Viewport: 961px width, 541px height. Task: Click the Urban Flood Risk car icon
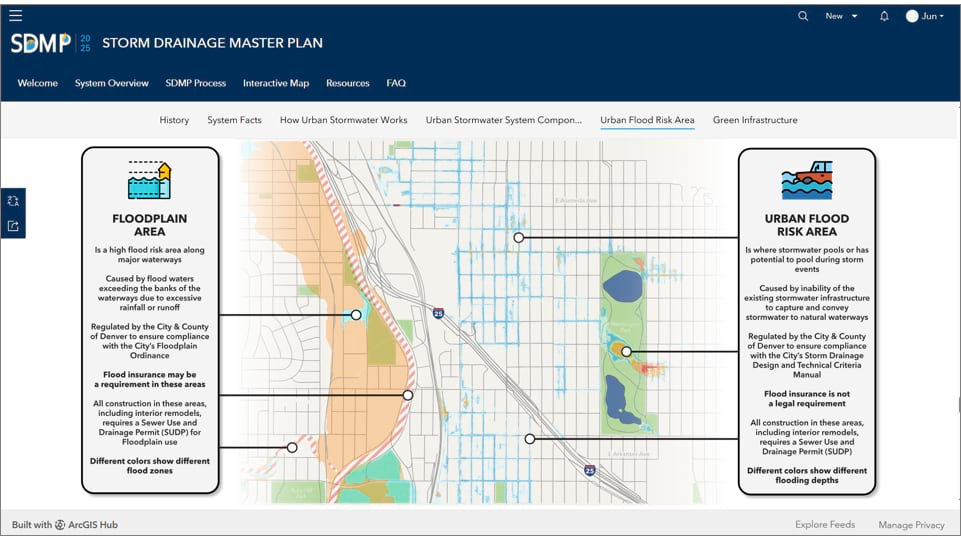coord(807,180)
